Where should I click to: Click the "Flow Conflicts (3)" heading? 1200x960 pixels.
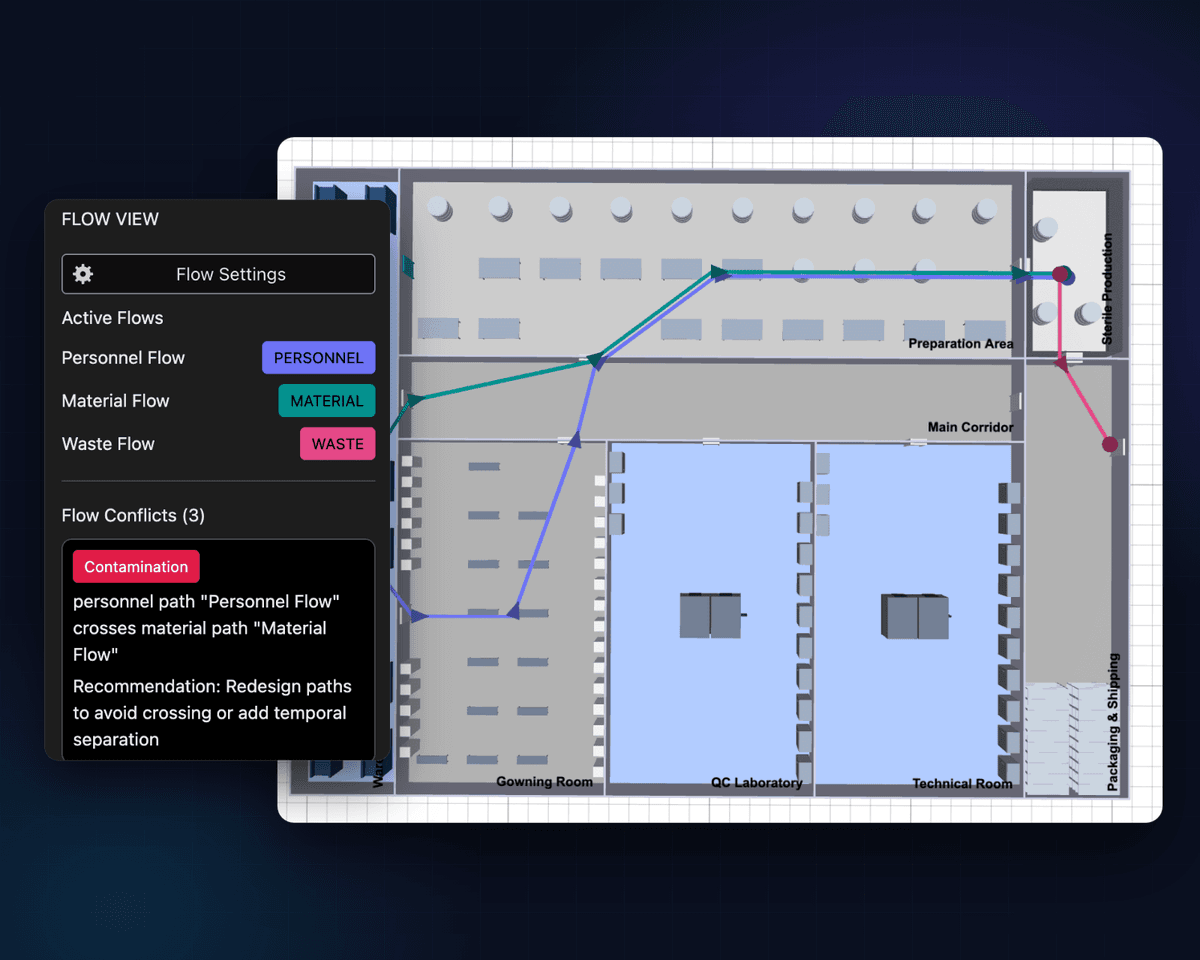pyautogui.click(x=133, y=516)
